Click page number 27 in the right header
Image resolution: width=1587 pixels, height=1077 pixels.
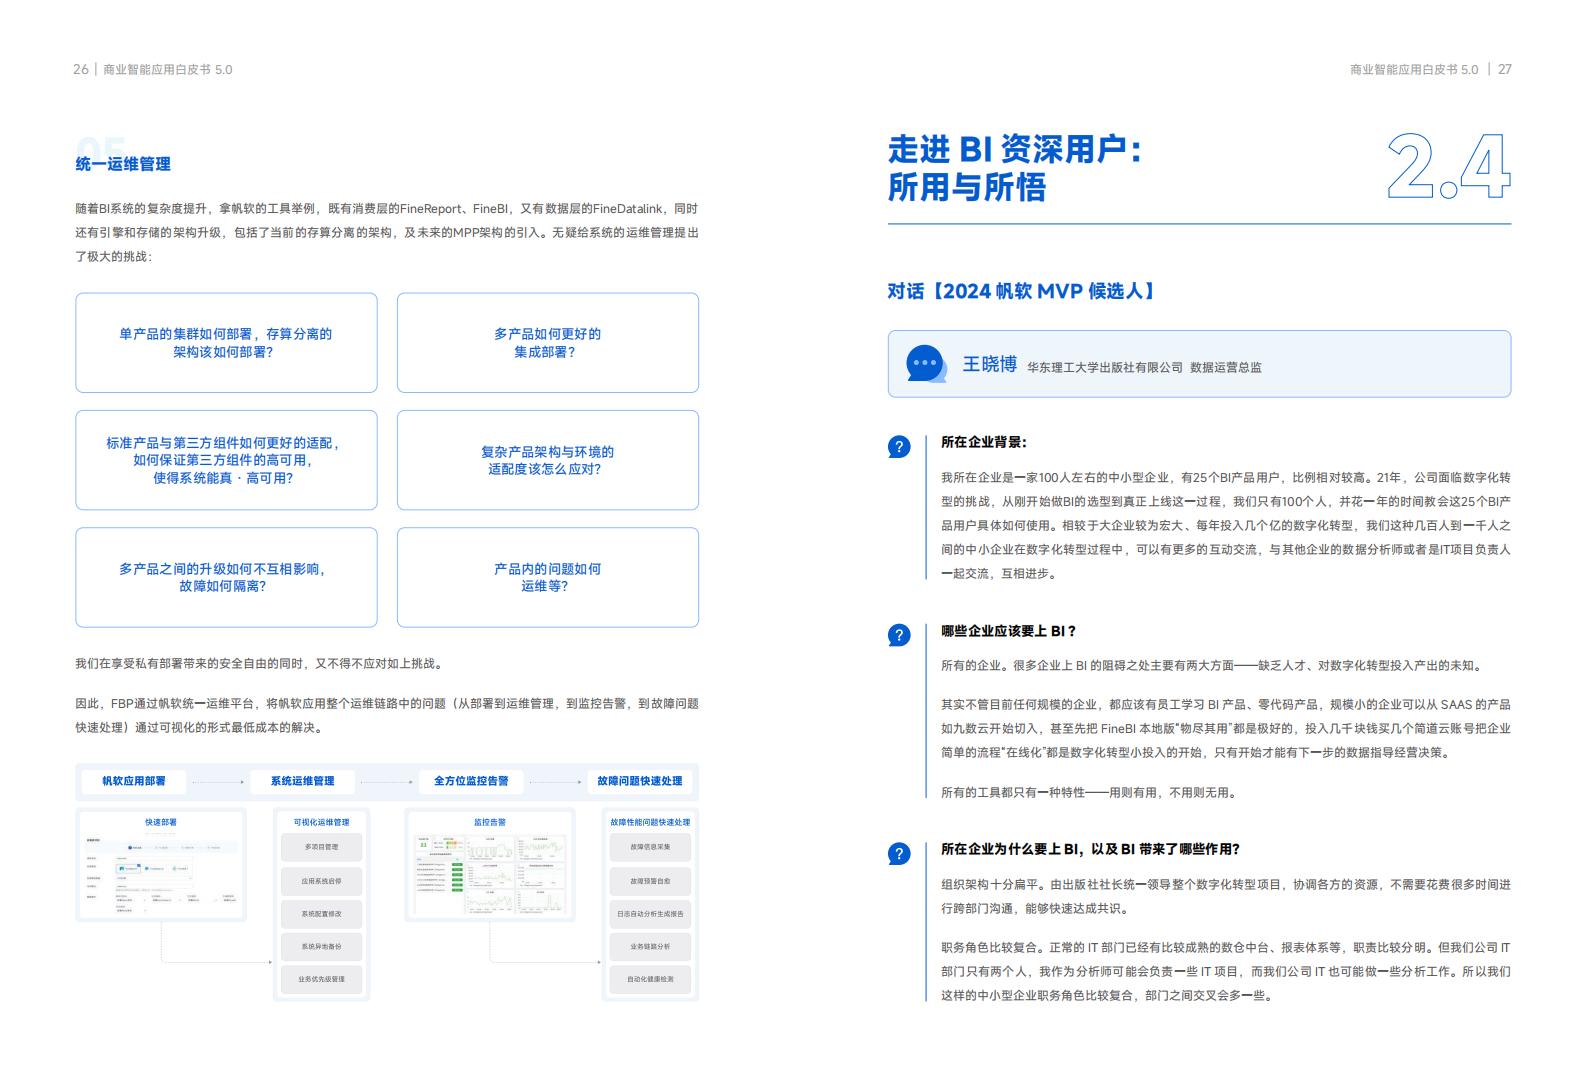tap(1504, 69)
